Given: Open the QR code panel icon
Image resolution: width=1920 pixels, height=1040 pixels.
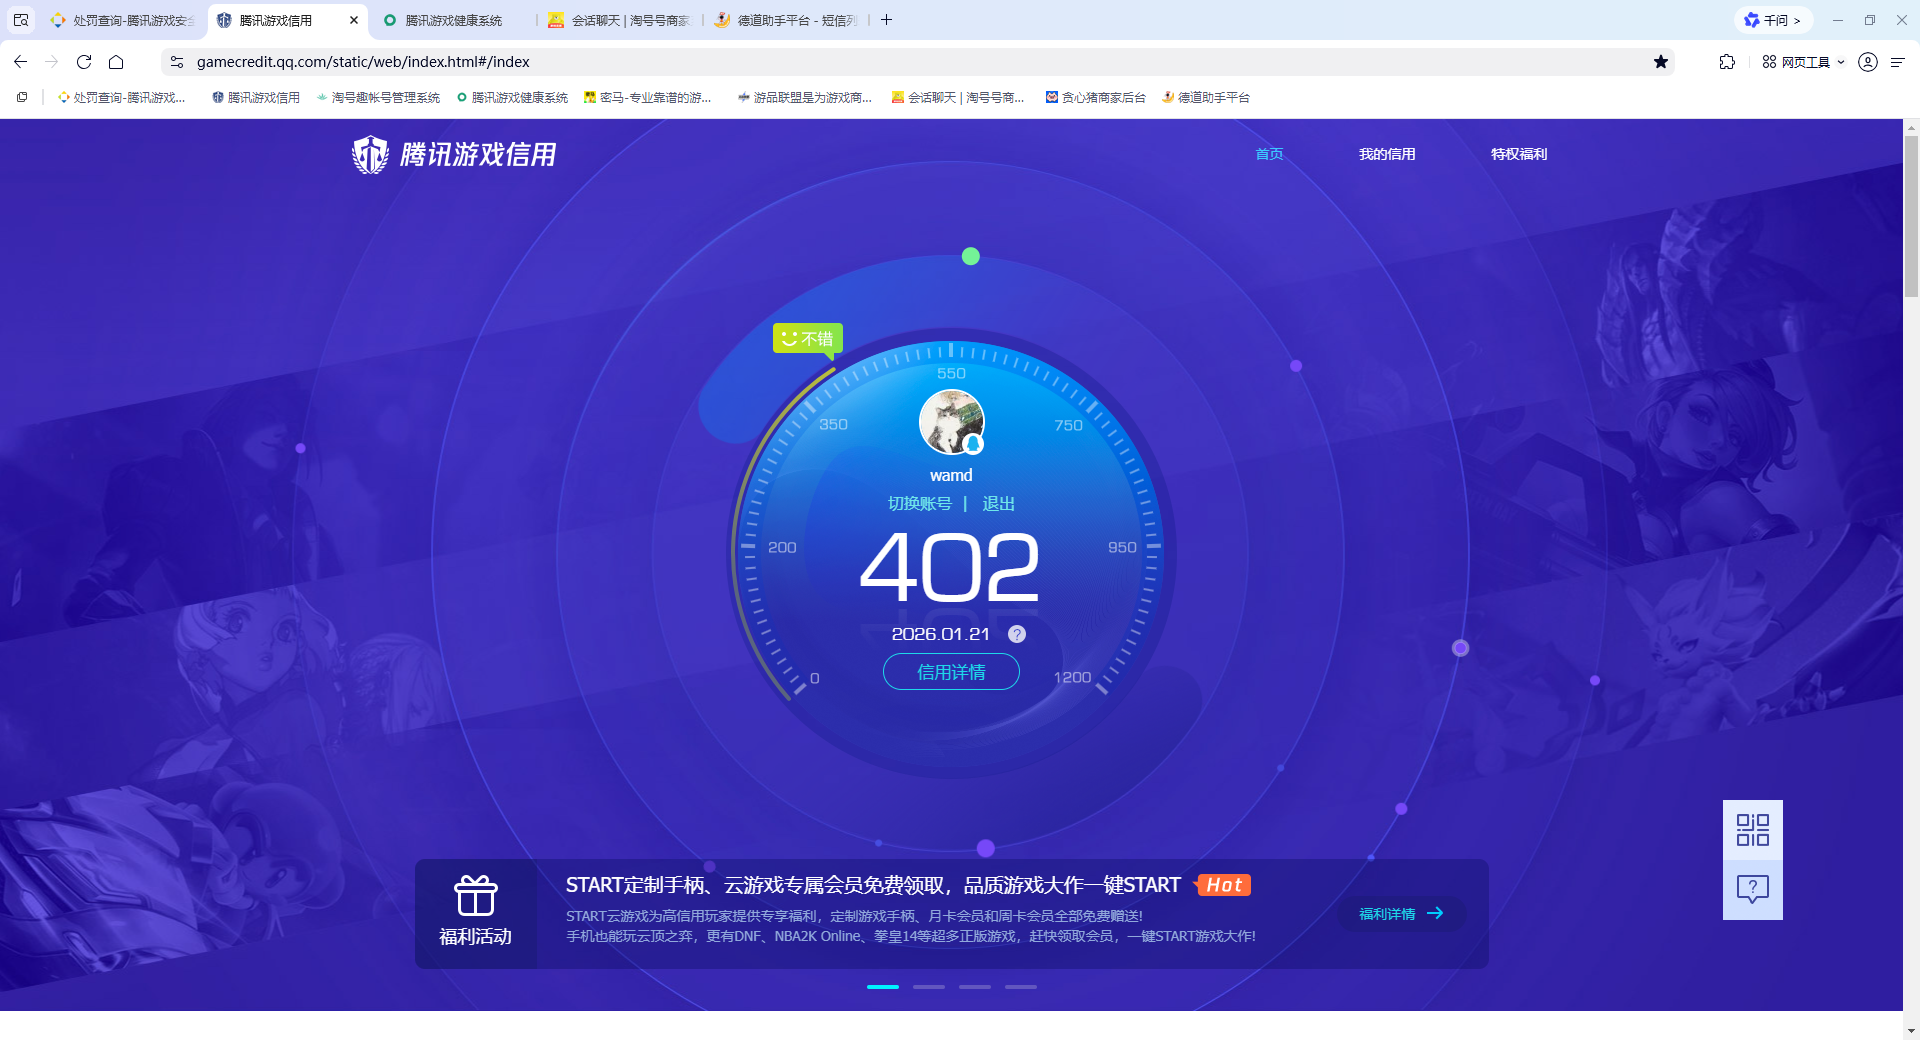Looking at the screenshot, I should 1751,829.
